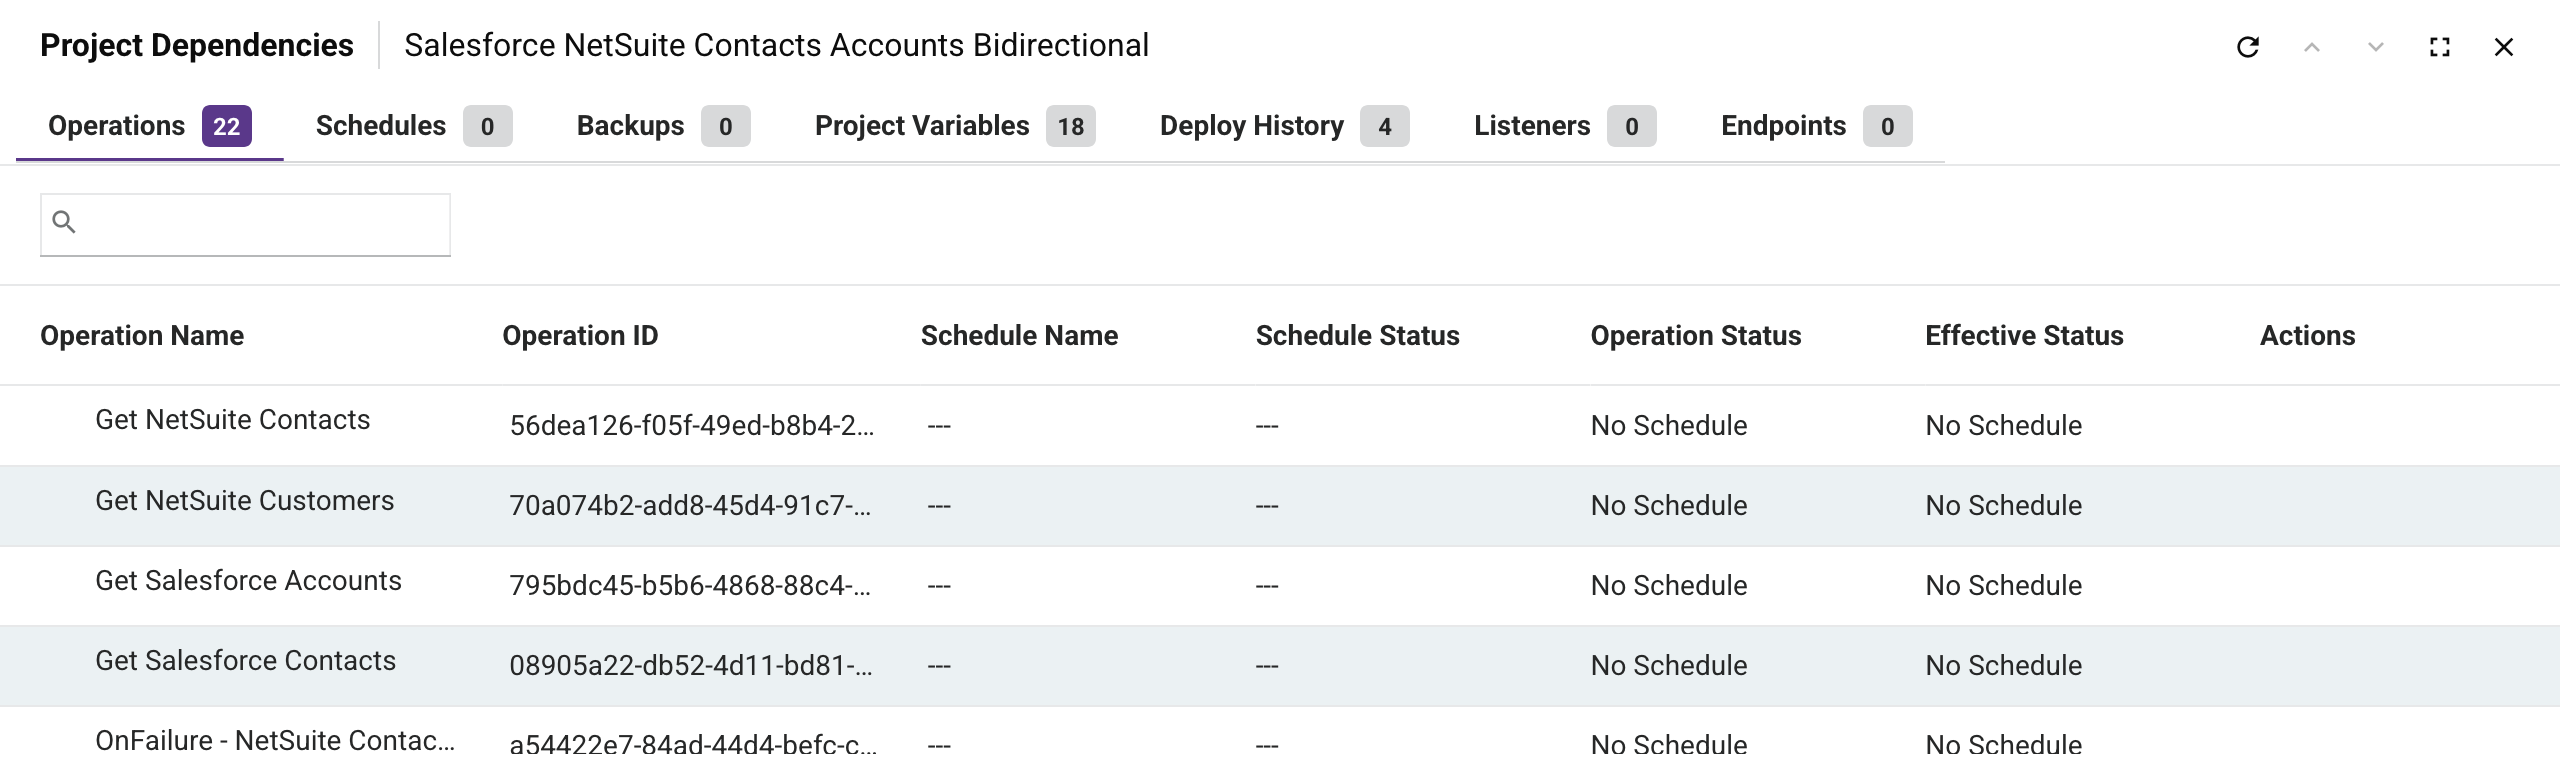Expand the panel to fullscreen
2560x760 pixels.
2439,47
